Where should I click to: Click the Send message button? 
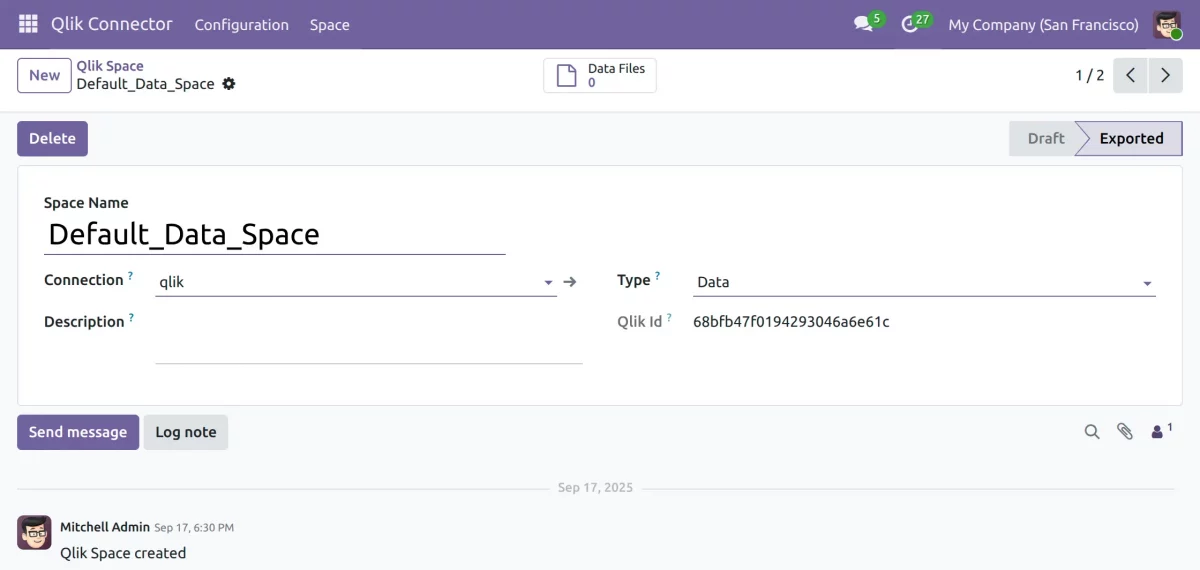tap(78, 432)
